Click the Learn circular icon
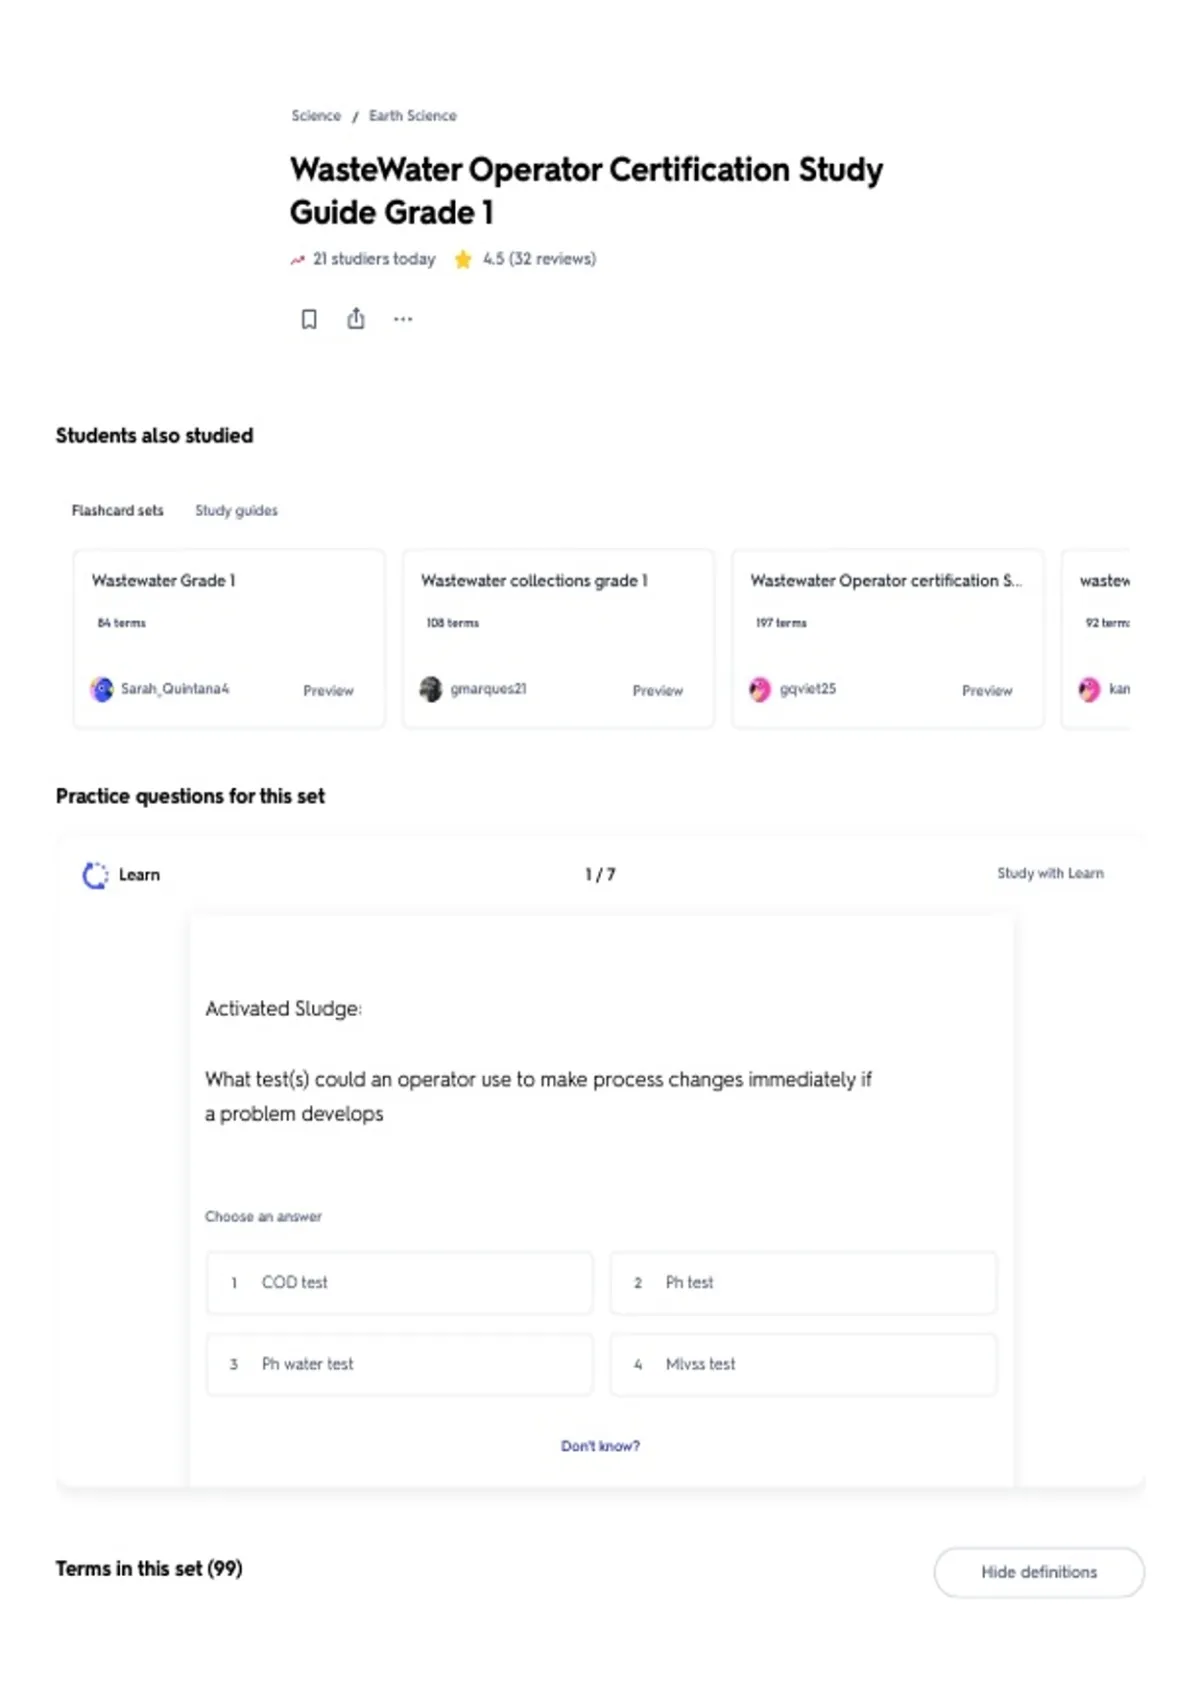The width and height of the screenshot is (1200, 1700). pos(95,875)
